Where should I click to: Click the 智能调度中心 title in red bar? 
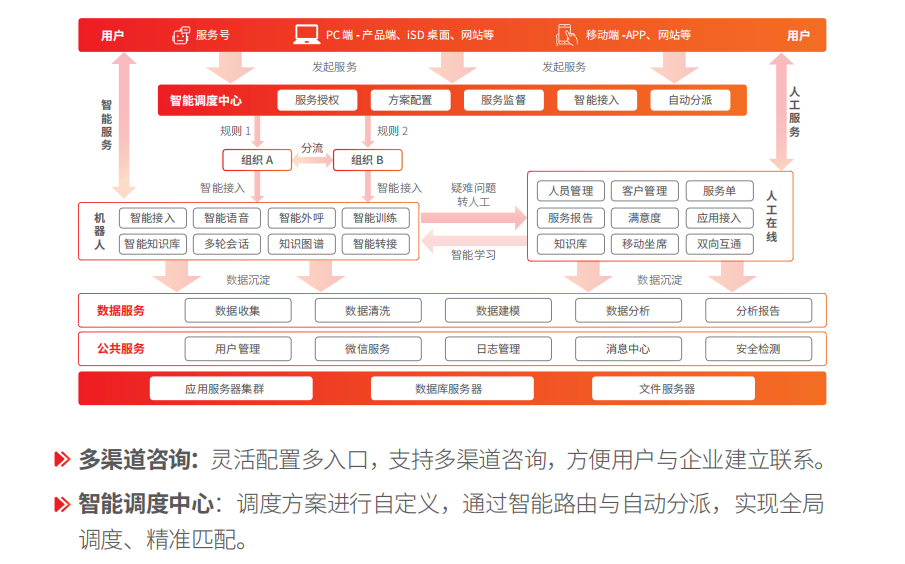click(x=205, y=100)
